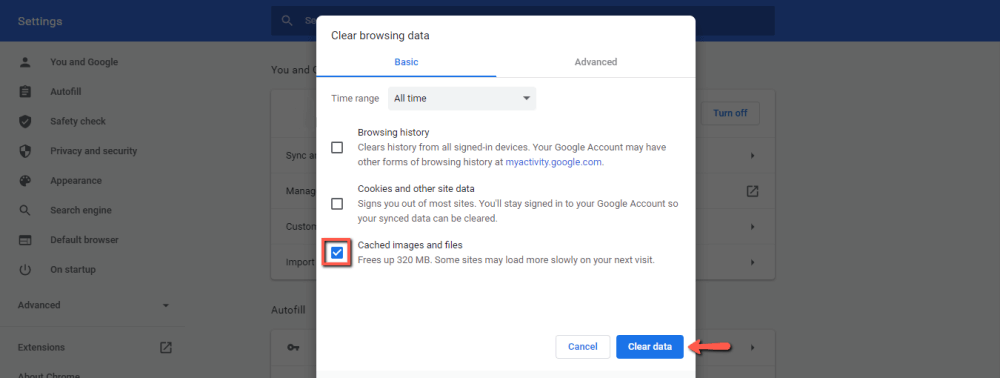Check the Cookies and other site data checkbox
This screenshot has height=378, width=1000.
(337, 204)
